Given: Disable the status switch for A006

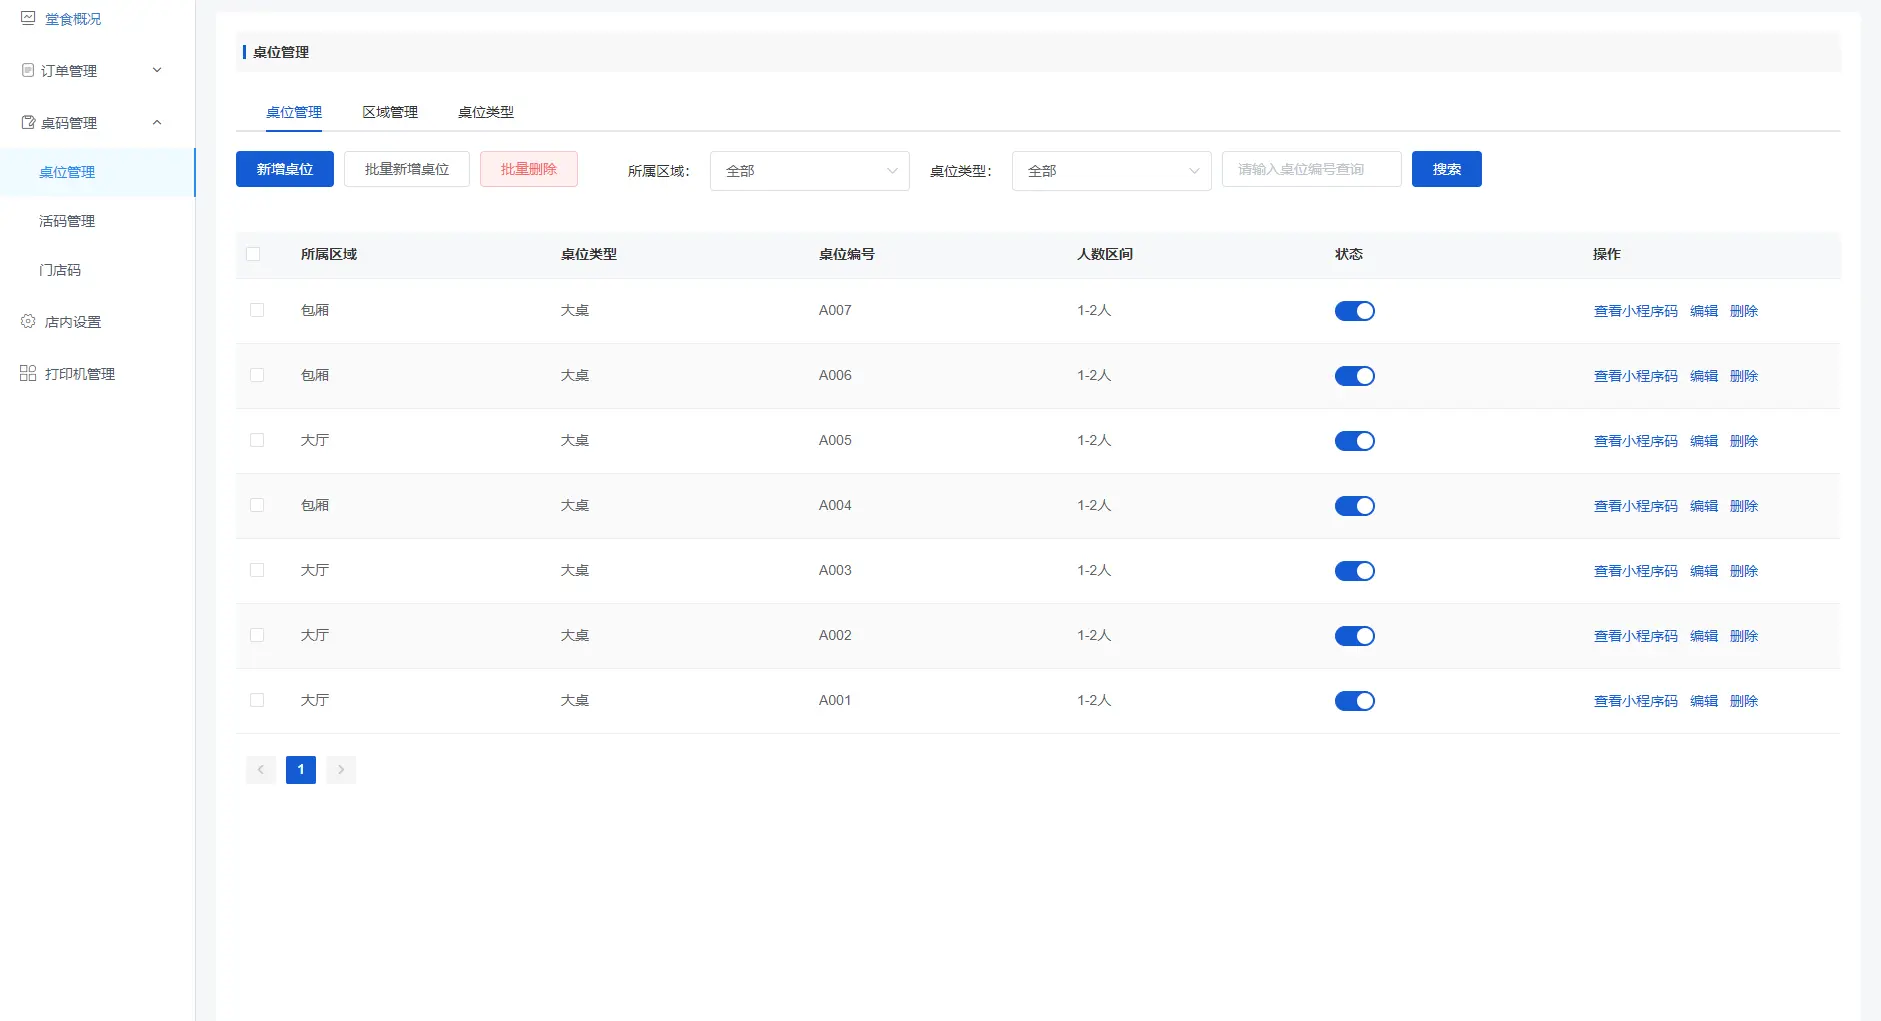Looking at the screenshot, I should tap(1355, 376).
